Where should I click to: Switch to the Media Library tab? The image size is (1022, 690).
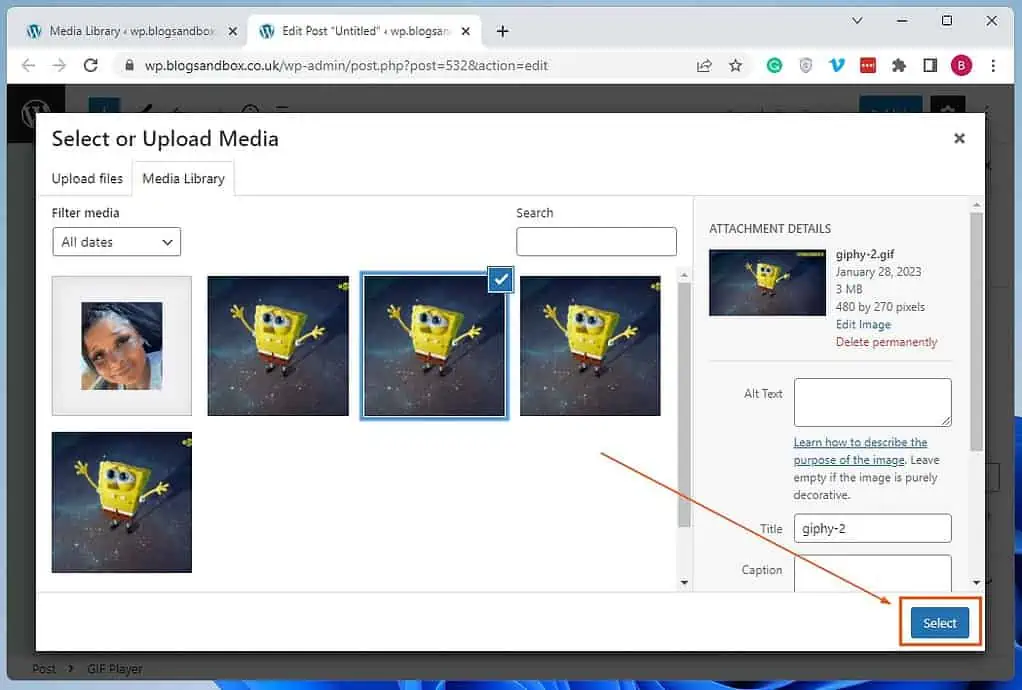[x=183, y=178]
